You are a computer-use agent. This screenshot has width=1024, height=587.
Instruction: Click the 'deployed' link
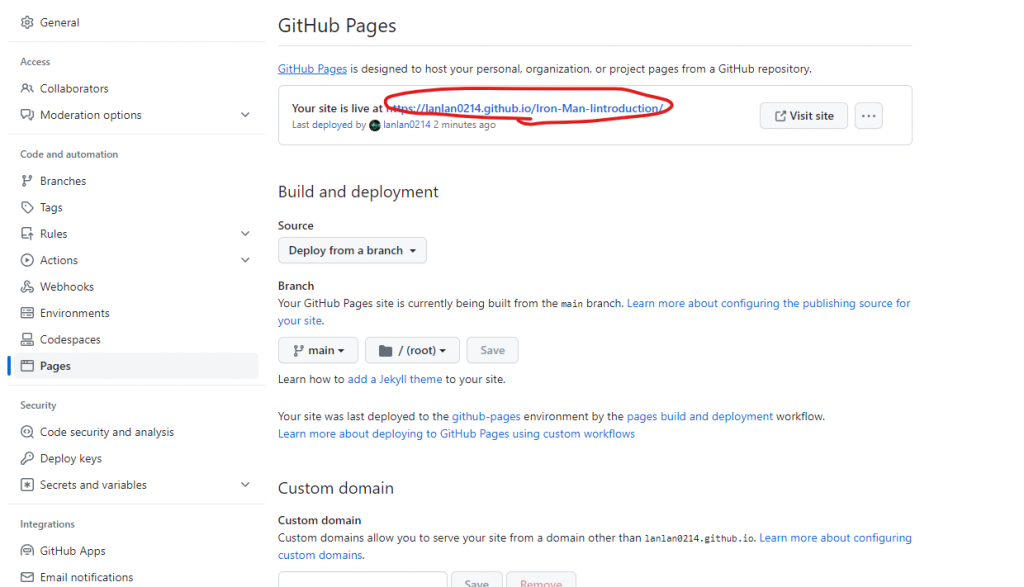332,125
